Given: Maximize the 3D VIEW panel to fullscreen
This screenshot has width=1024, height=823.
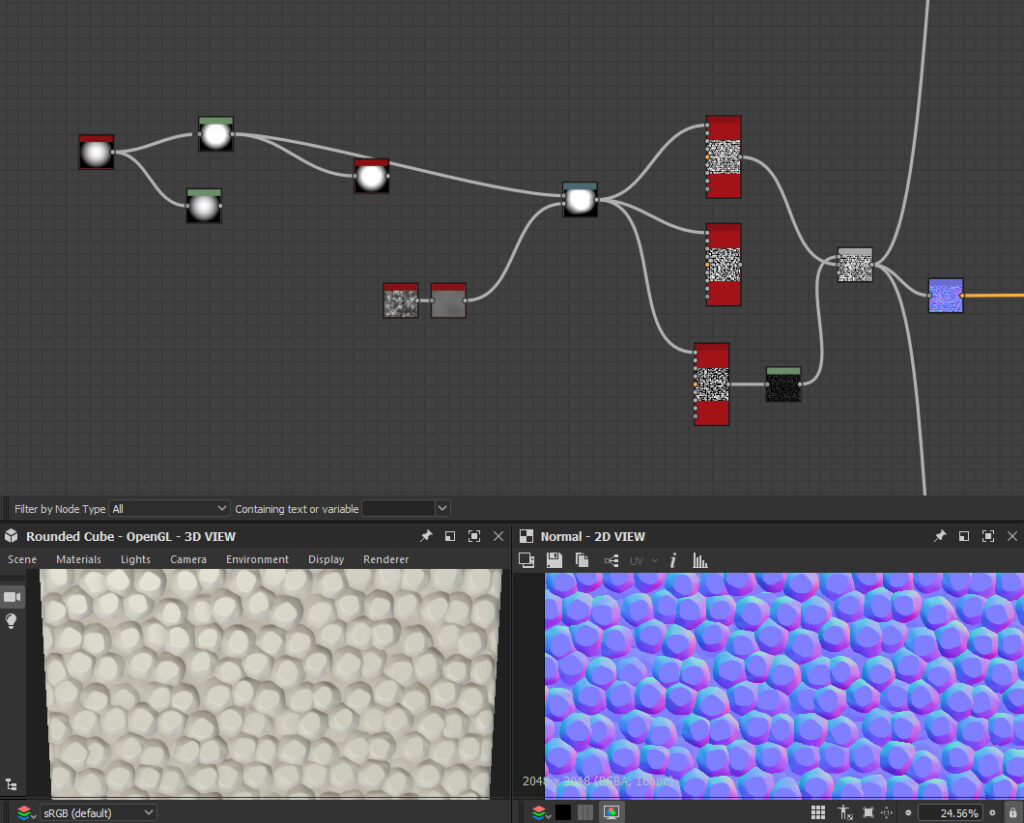Looking at the screenshot, I should (474, 536).
